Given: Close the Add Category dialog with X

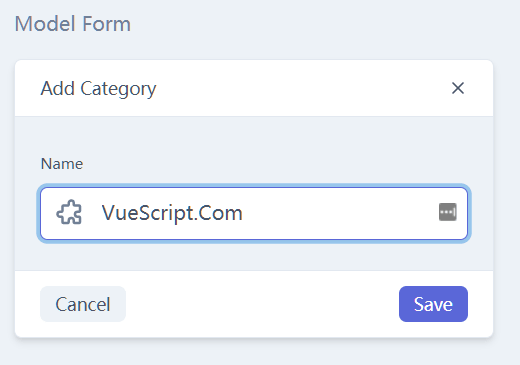Looking at the screenshot, I should [458, 88].
